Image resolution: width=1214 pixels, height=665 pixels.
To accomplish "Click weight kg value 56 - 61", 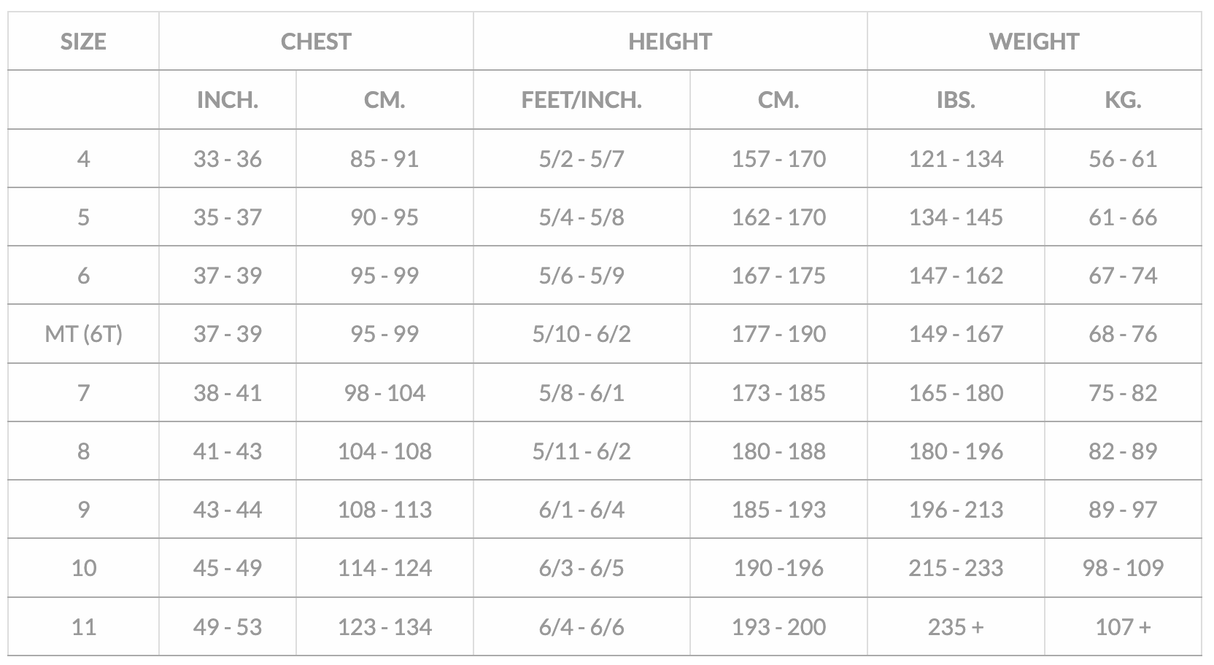I will 1123,159.
